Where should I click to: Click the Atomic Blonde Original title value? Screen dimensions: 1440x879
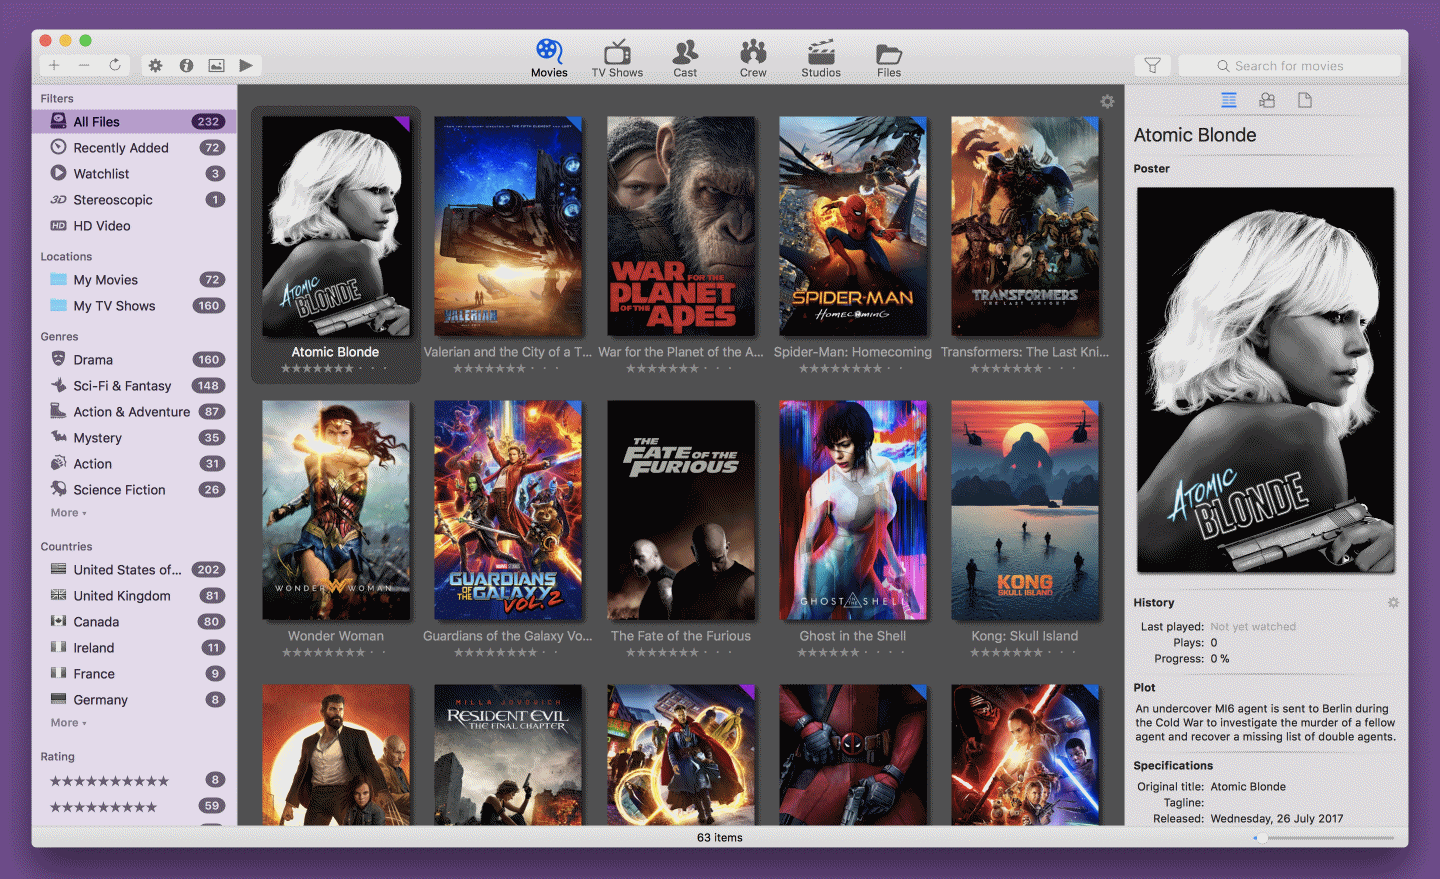[x=1248, y=786]
